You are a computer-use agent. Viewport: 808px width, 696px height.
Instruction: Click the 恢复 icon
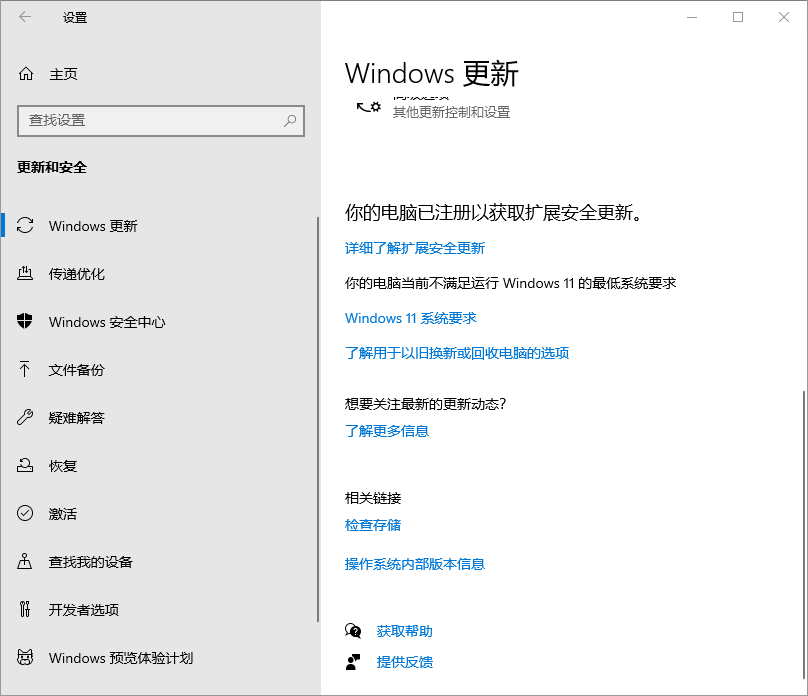coord(25,466)
